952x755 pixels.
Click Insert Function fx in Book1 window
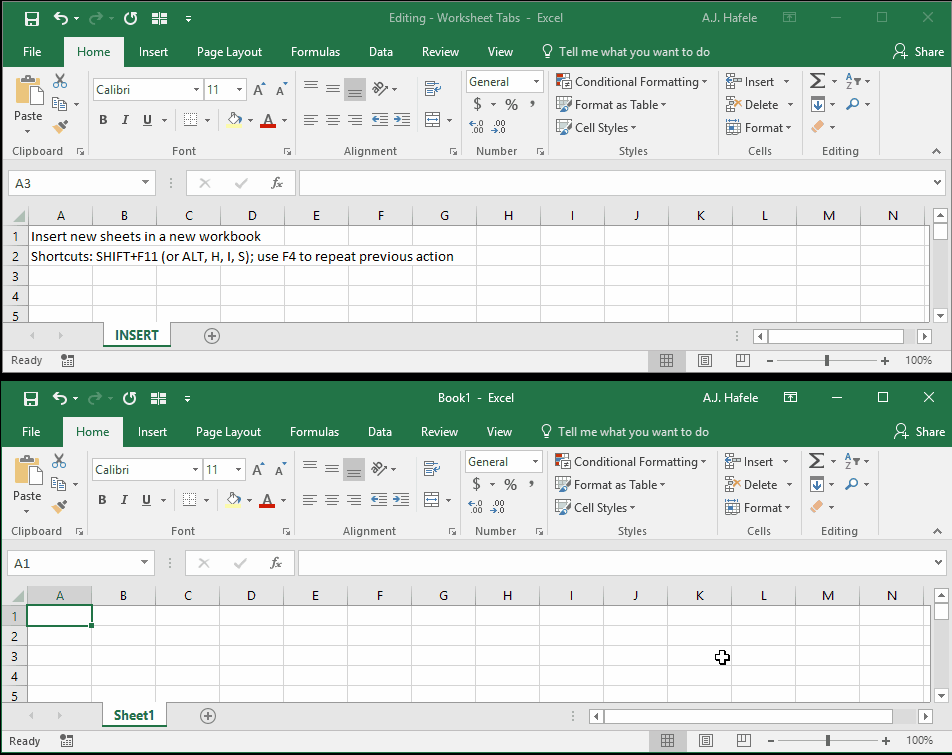click(276, 563)
